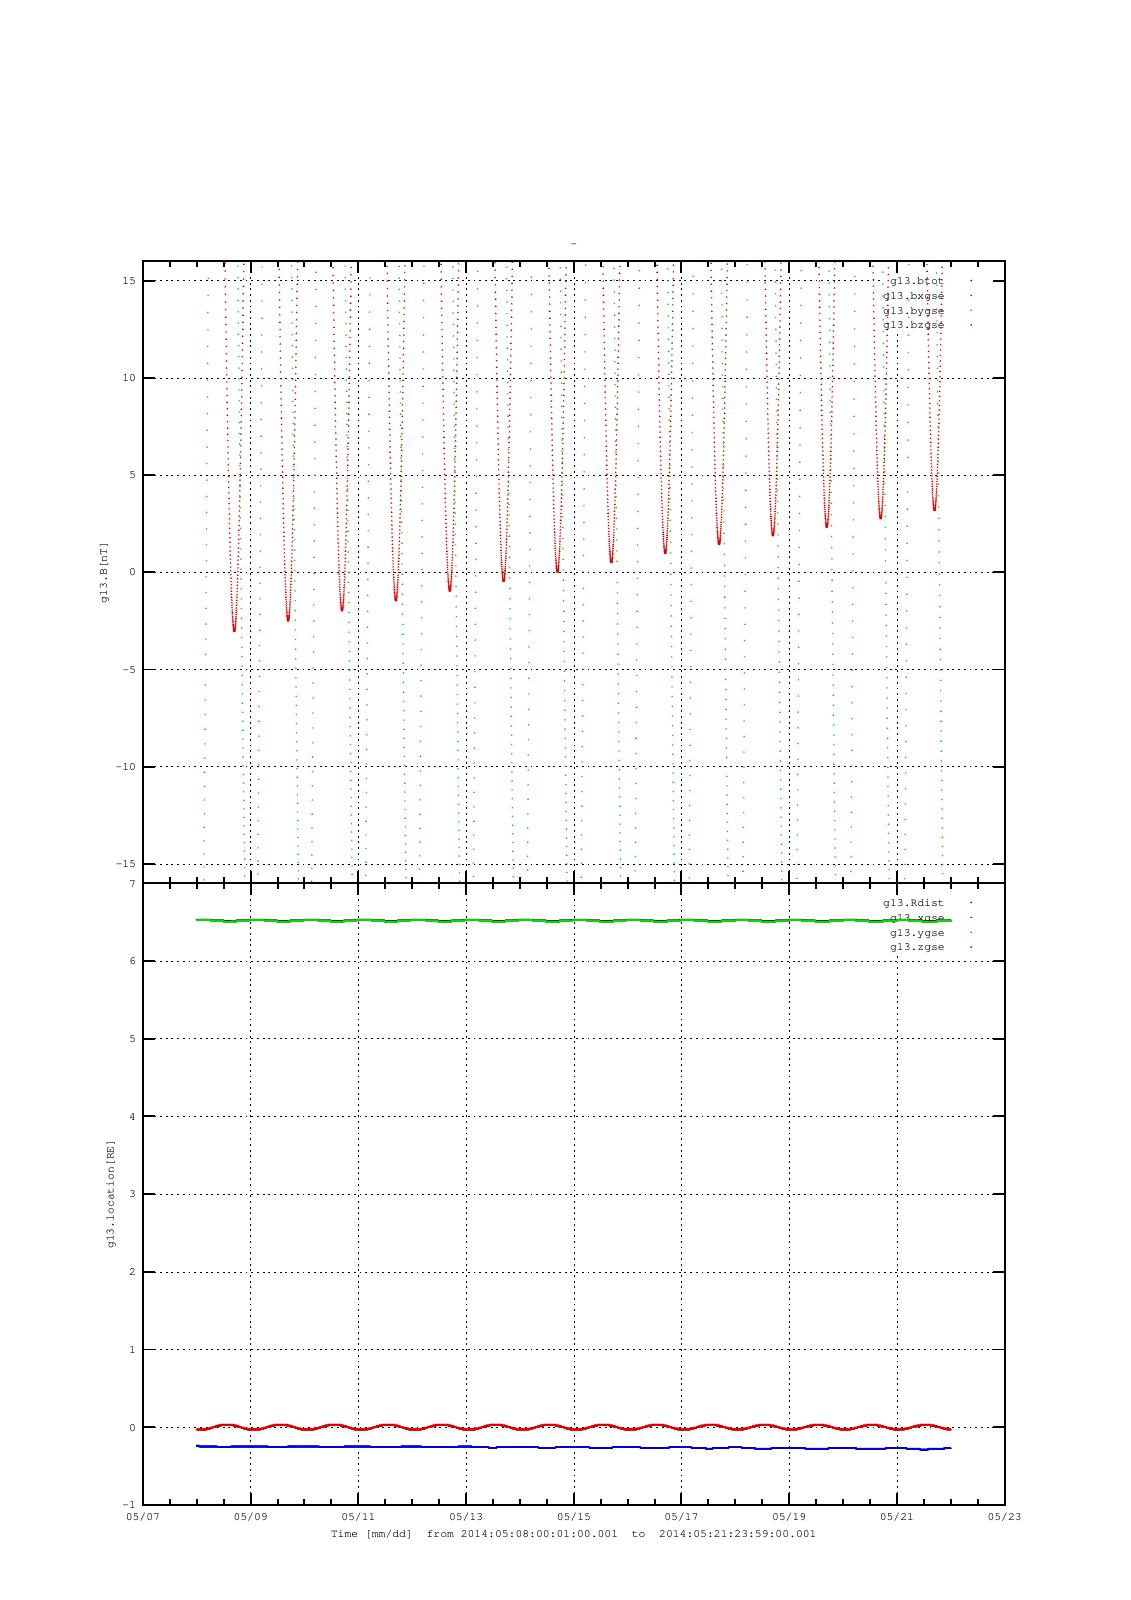Select the g13.bxgse legend label
This screenshot has width=1131, height=1600.
(913, 296)
